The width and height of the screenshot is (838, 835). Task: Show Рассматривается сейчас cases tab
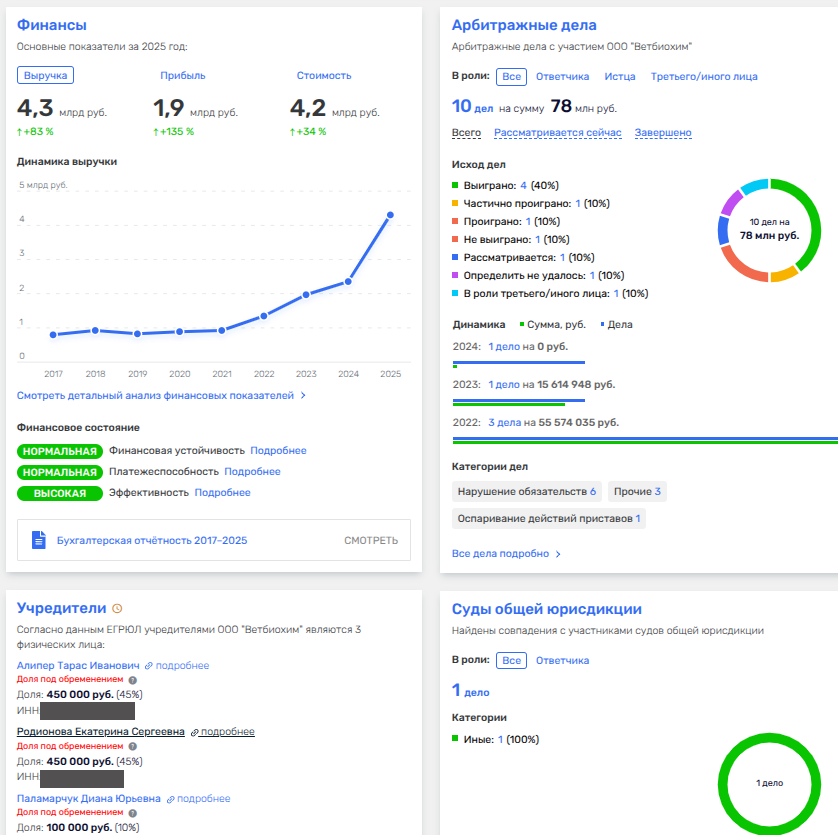pos(557,133)
